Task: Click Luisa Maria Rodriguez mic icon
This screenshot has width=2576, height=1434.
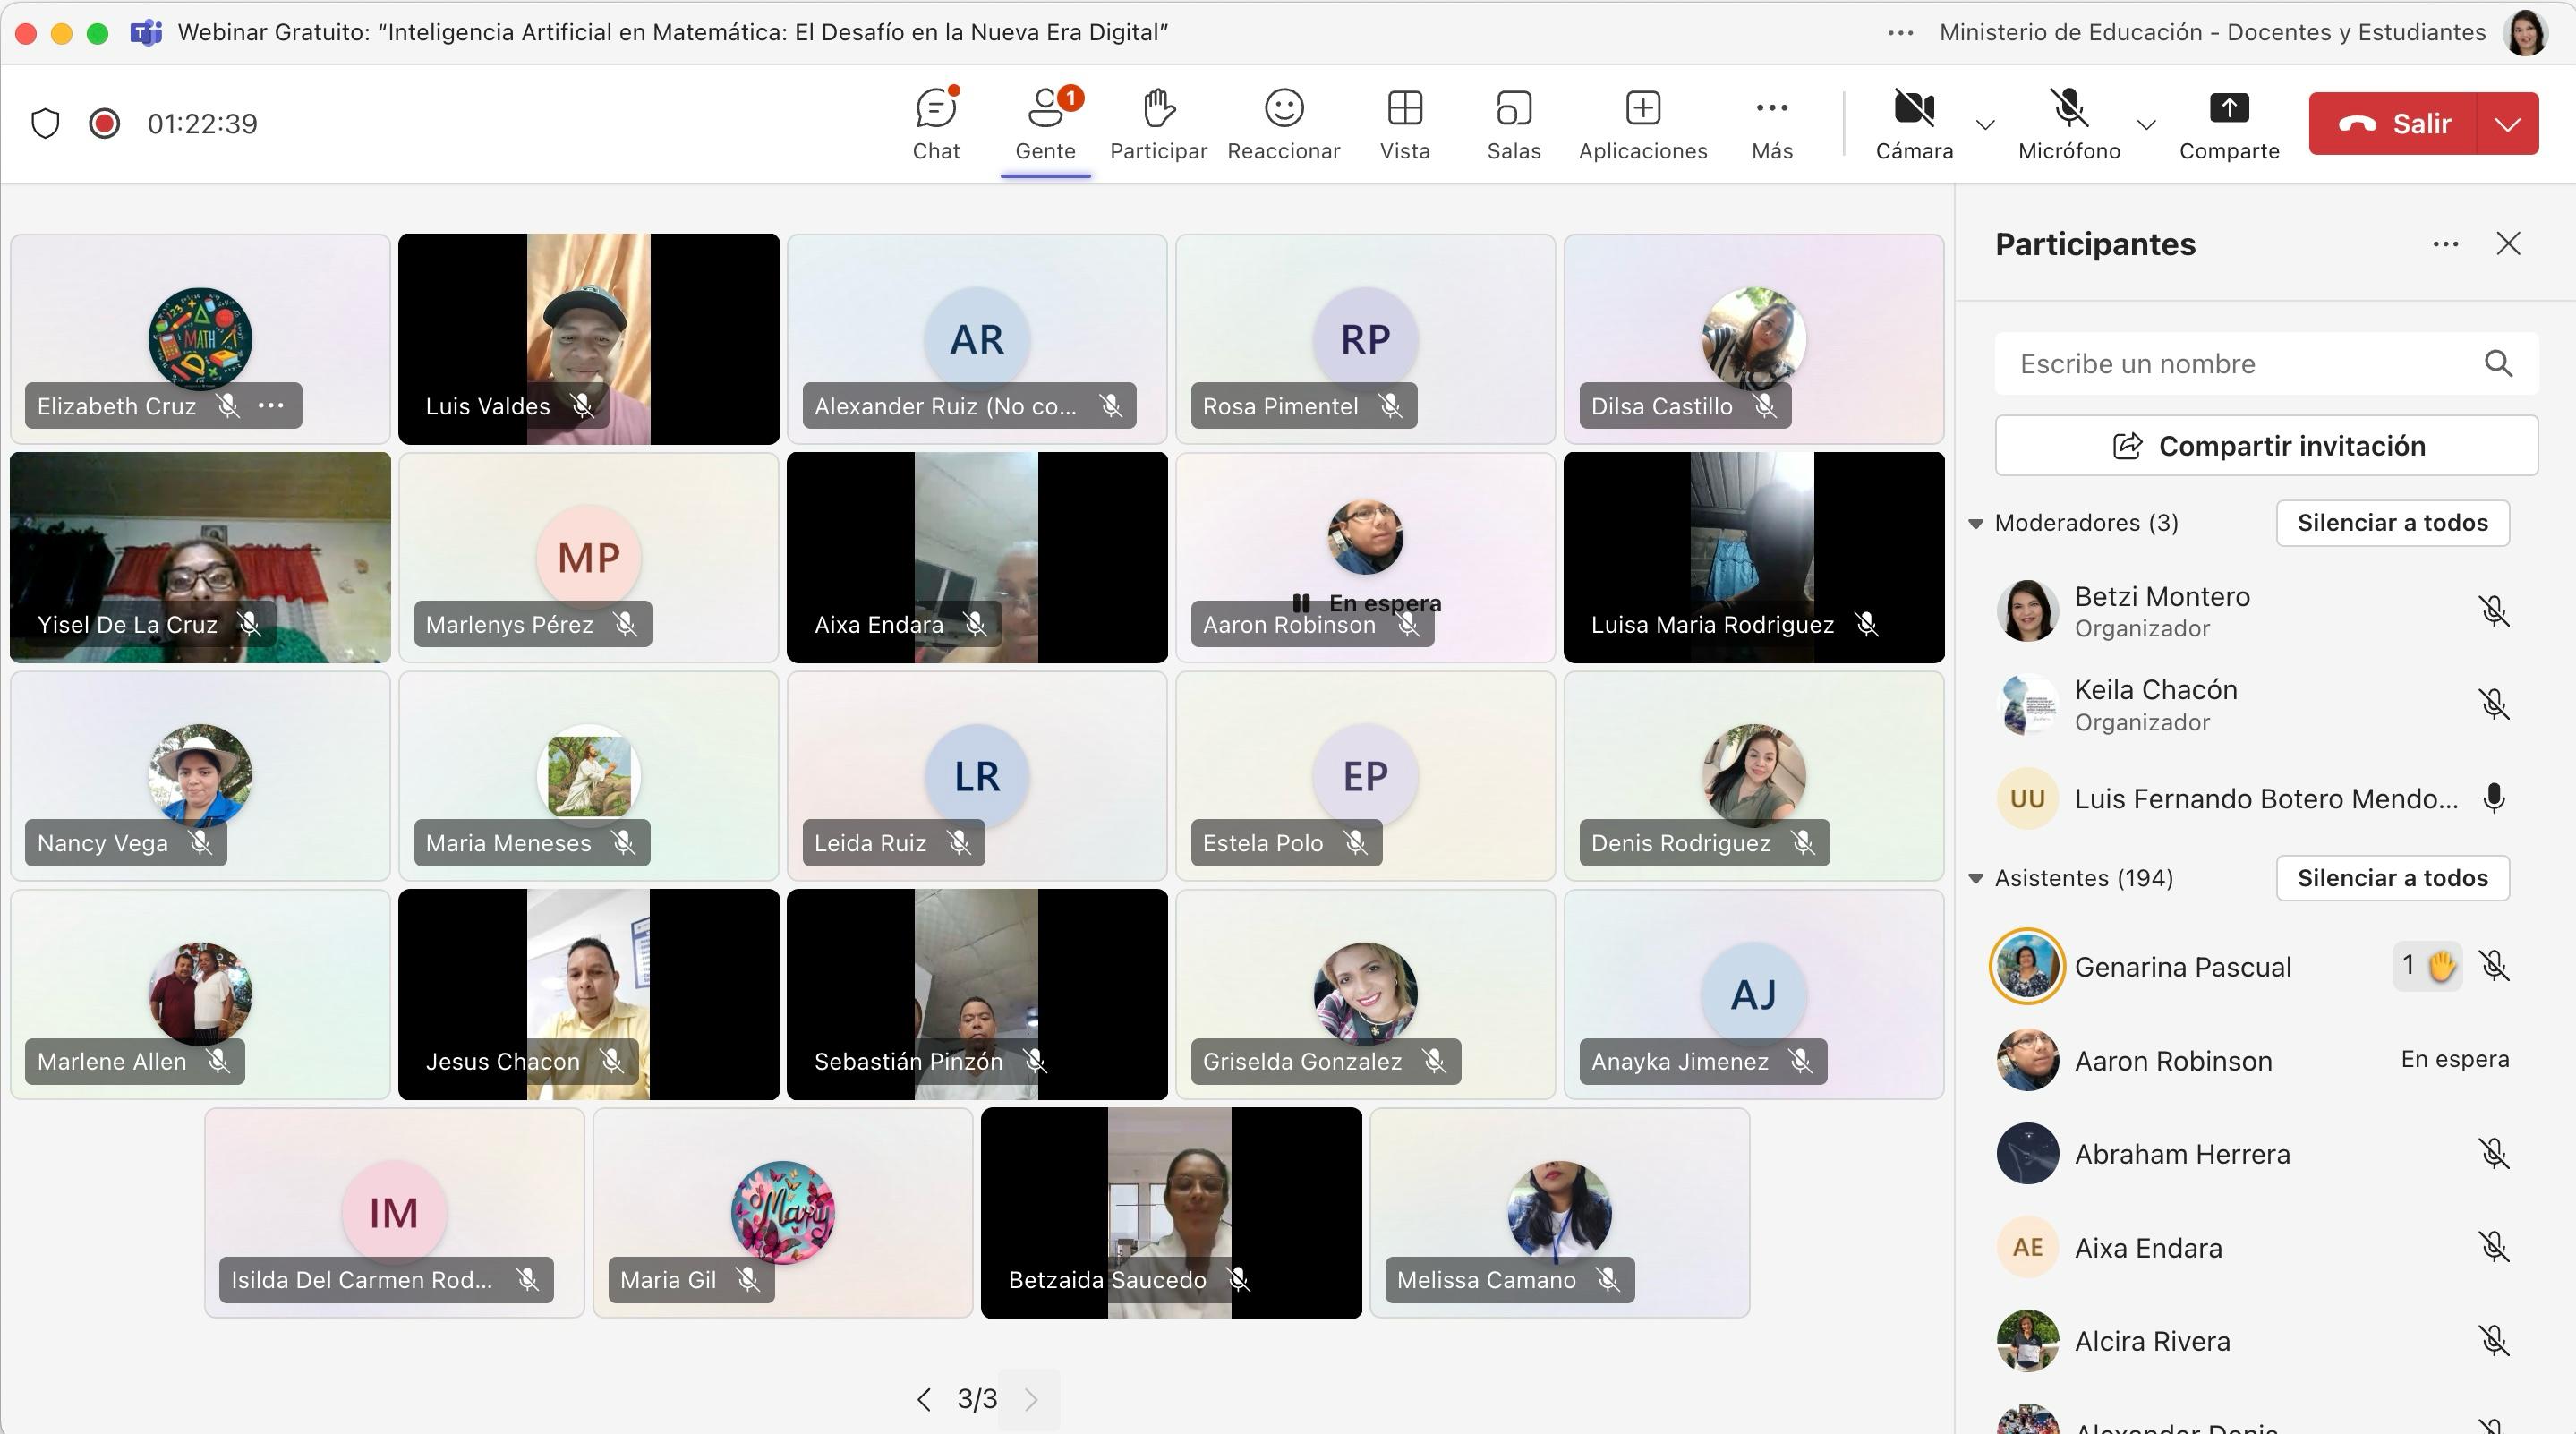Action: click(x=1867, y=624)
